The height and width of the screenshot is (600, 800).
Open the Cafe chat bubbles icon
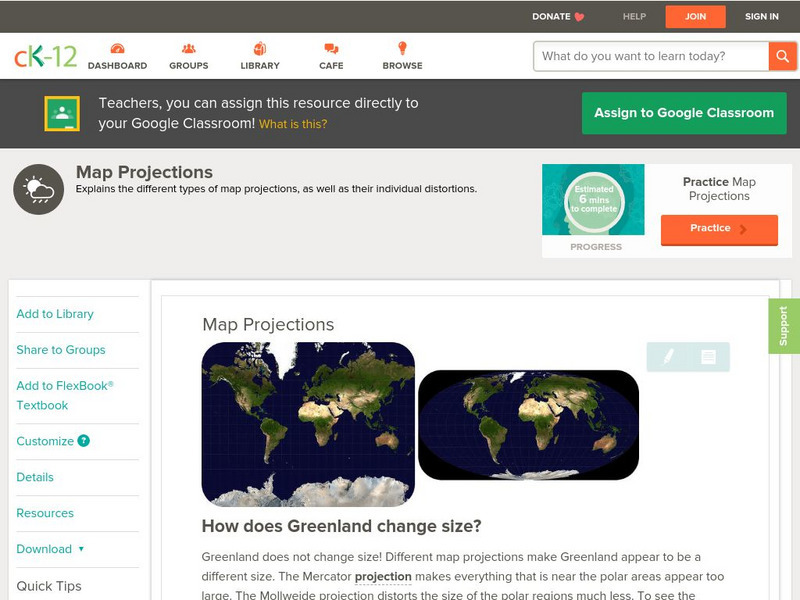point(331,48)
